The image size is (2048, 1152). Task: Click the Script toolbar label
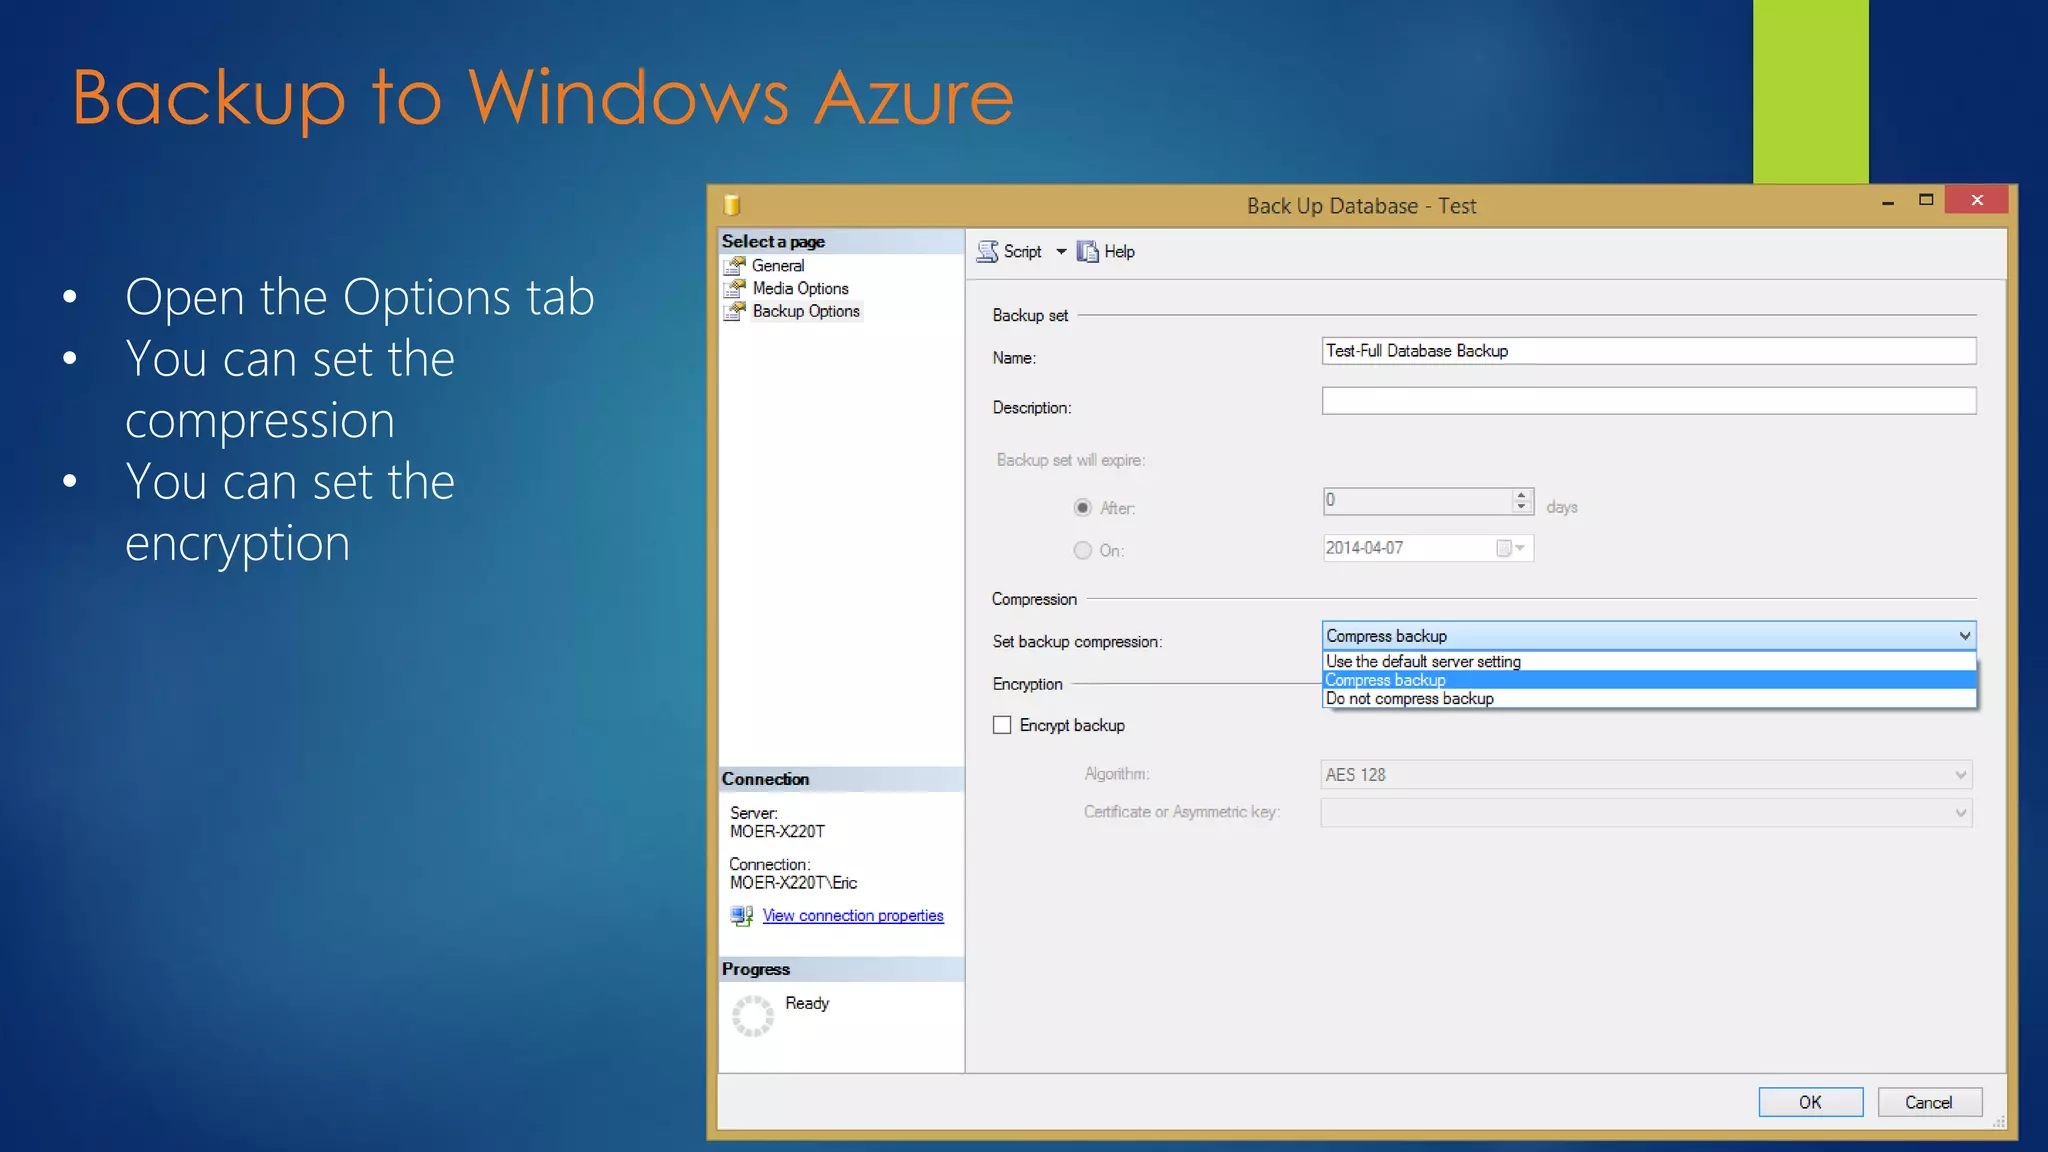coord(1022,252)
